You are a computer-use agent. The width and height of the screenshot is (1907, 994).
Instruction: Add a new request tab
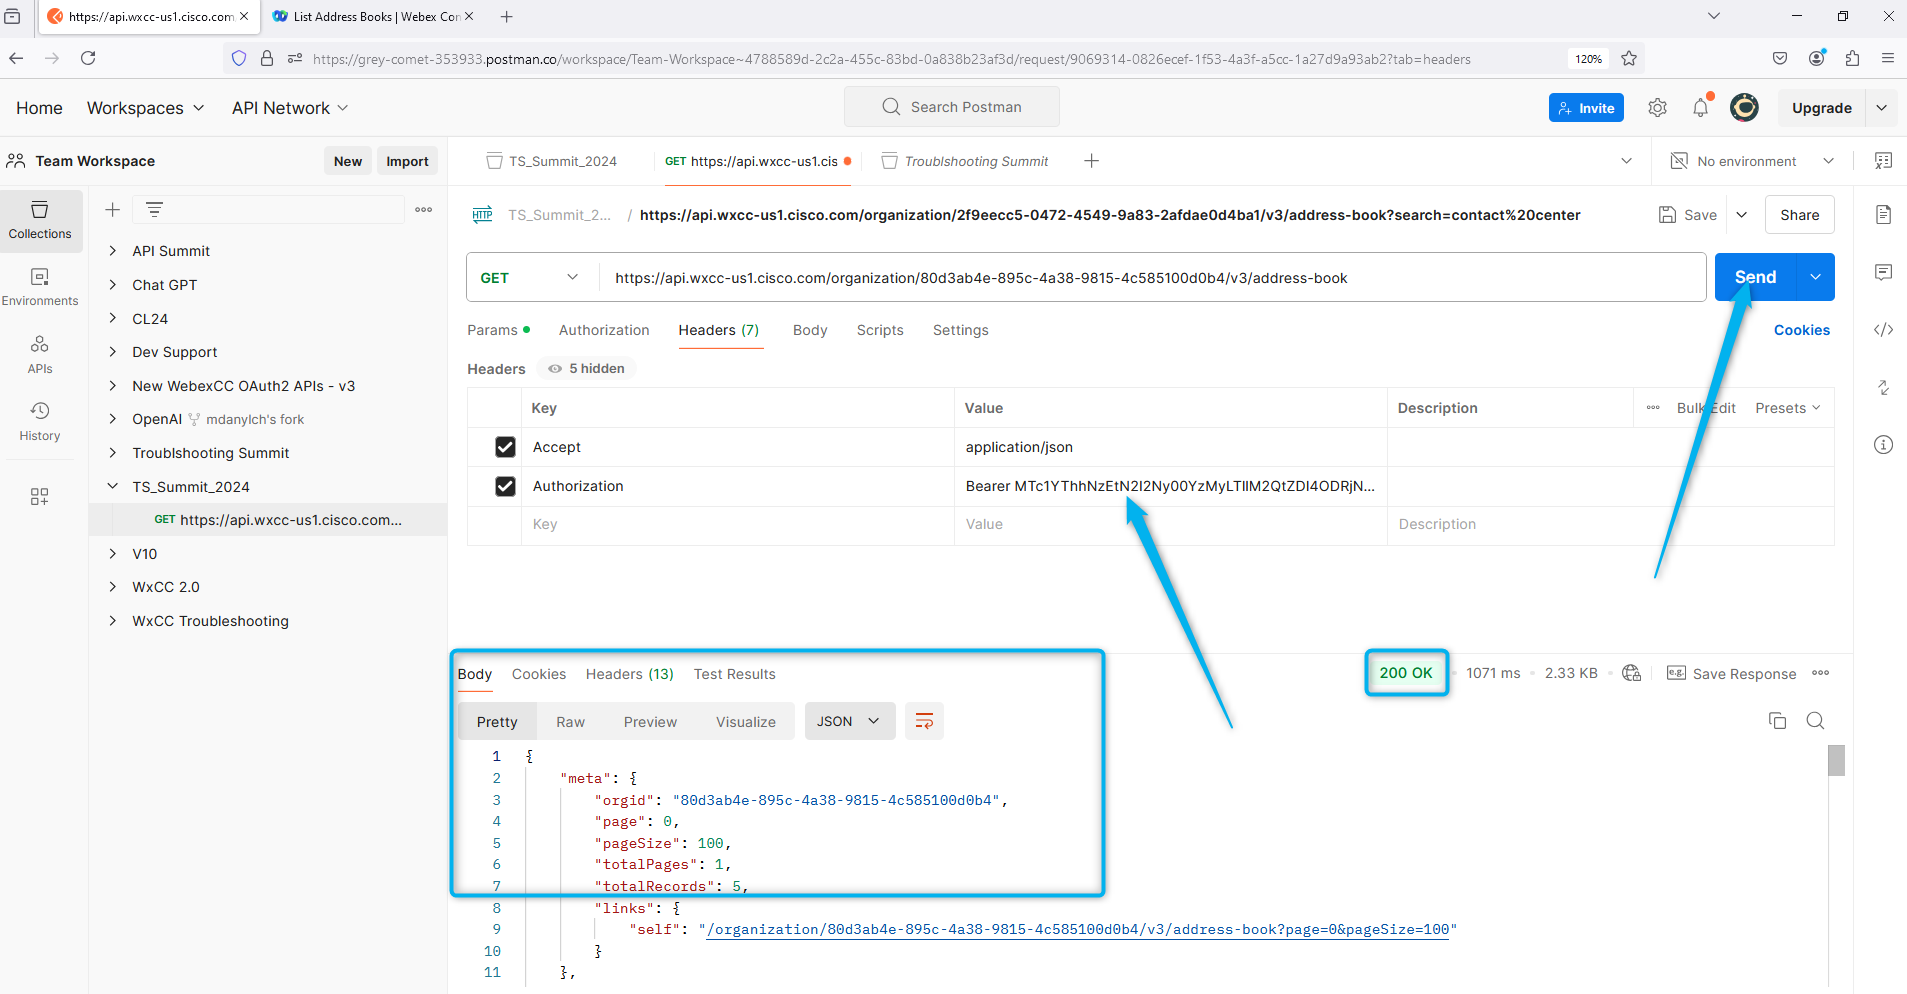[x=1091, y=161]
